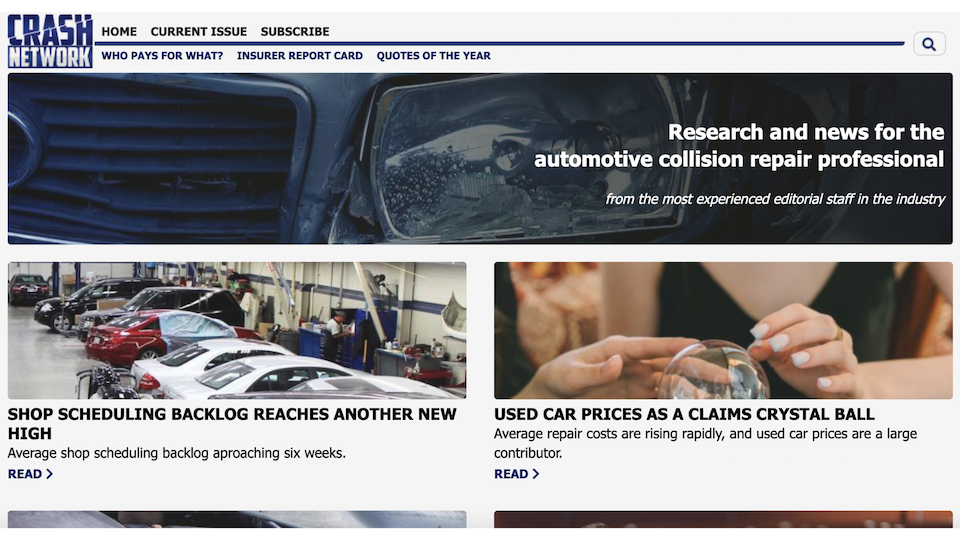Click the partially visible bottom-right article image
The width and height of the screenshot is (960, 540).
[723, 519]
